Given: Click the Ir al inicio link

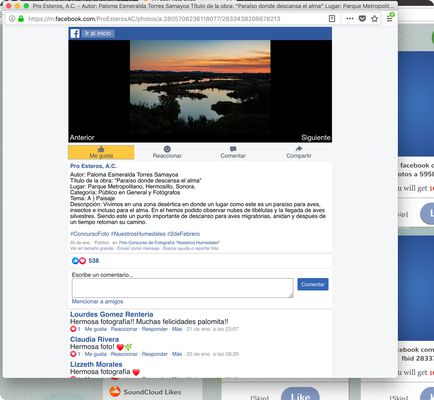Looking at the screenshot, I should 98,33.
